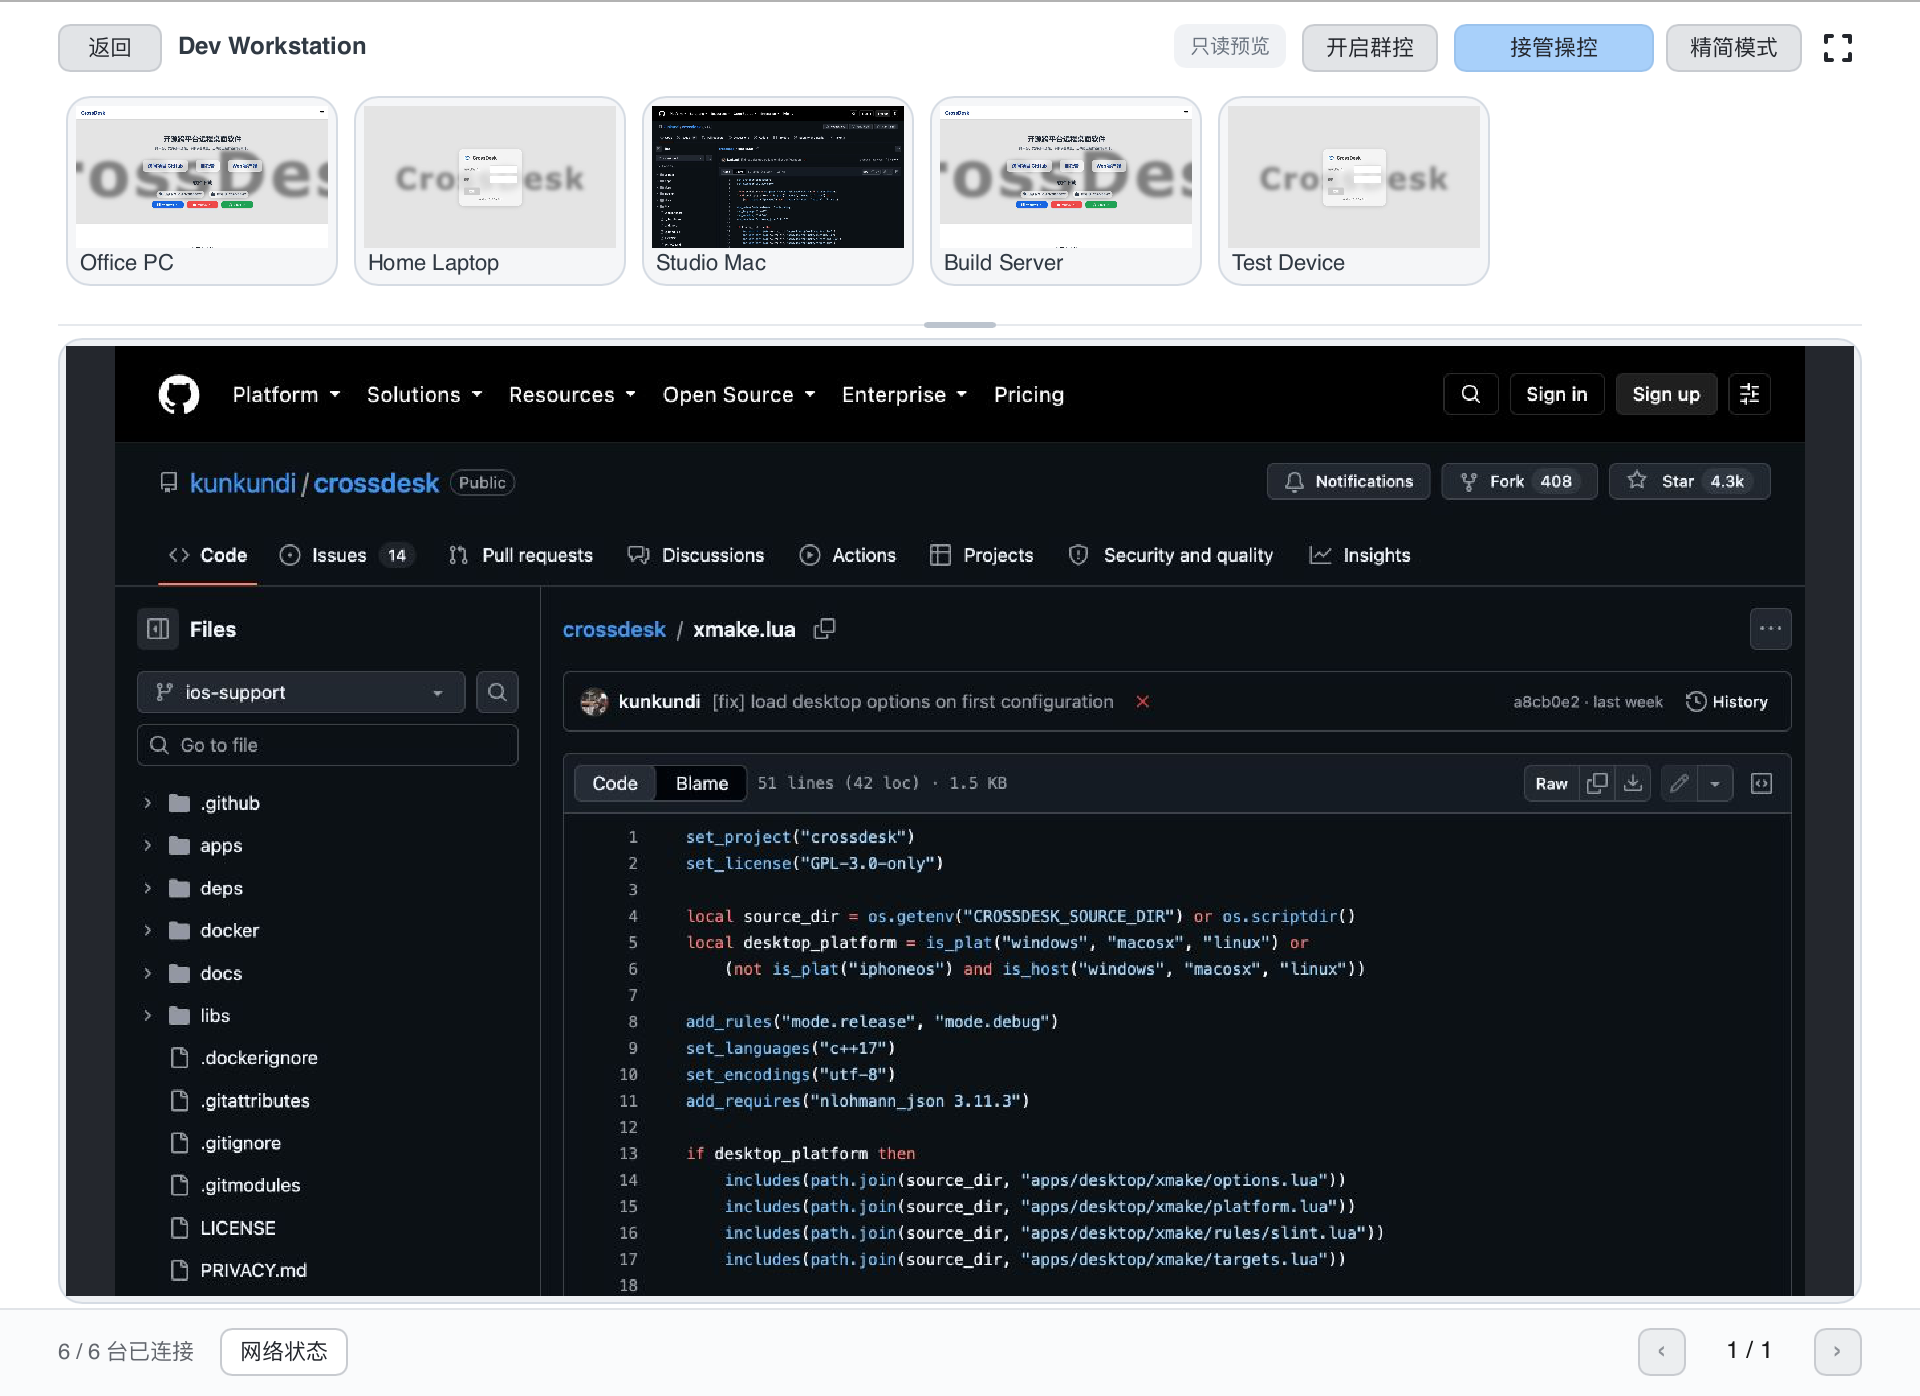The width and height of the screenshot is (1920, 1396).
Task: Click the edit file pencil icon
Action: pyautogui.click(x=1679, y=783)
